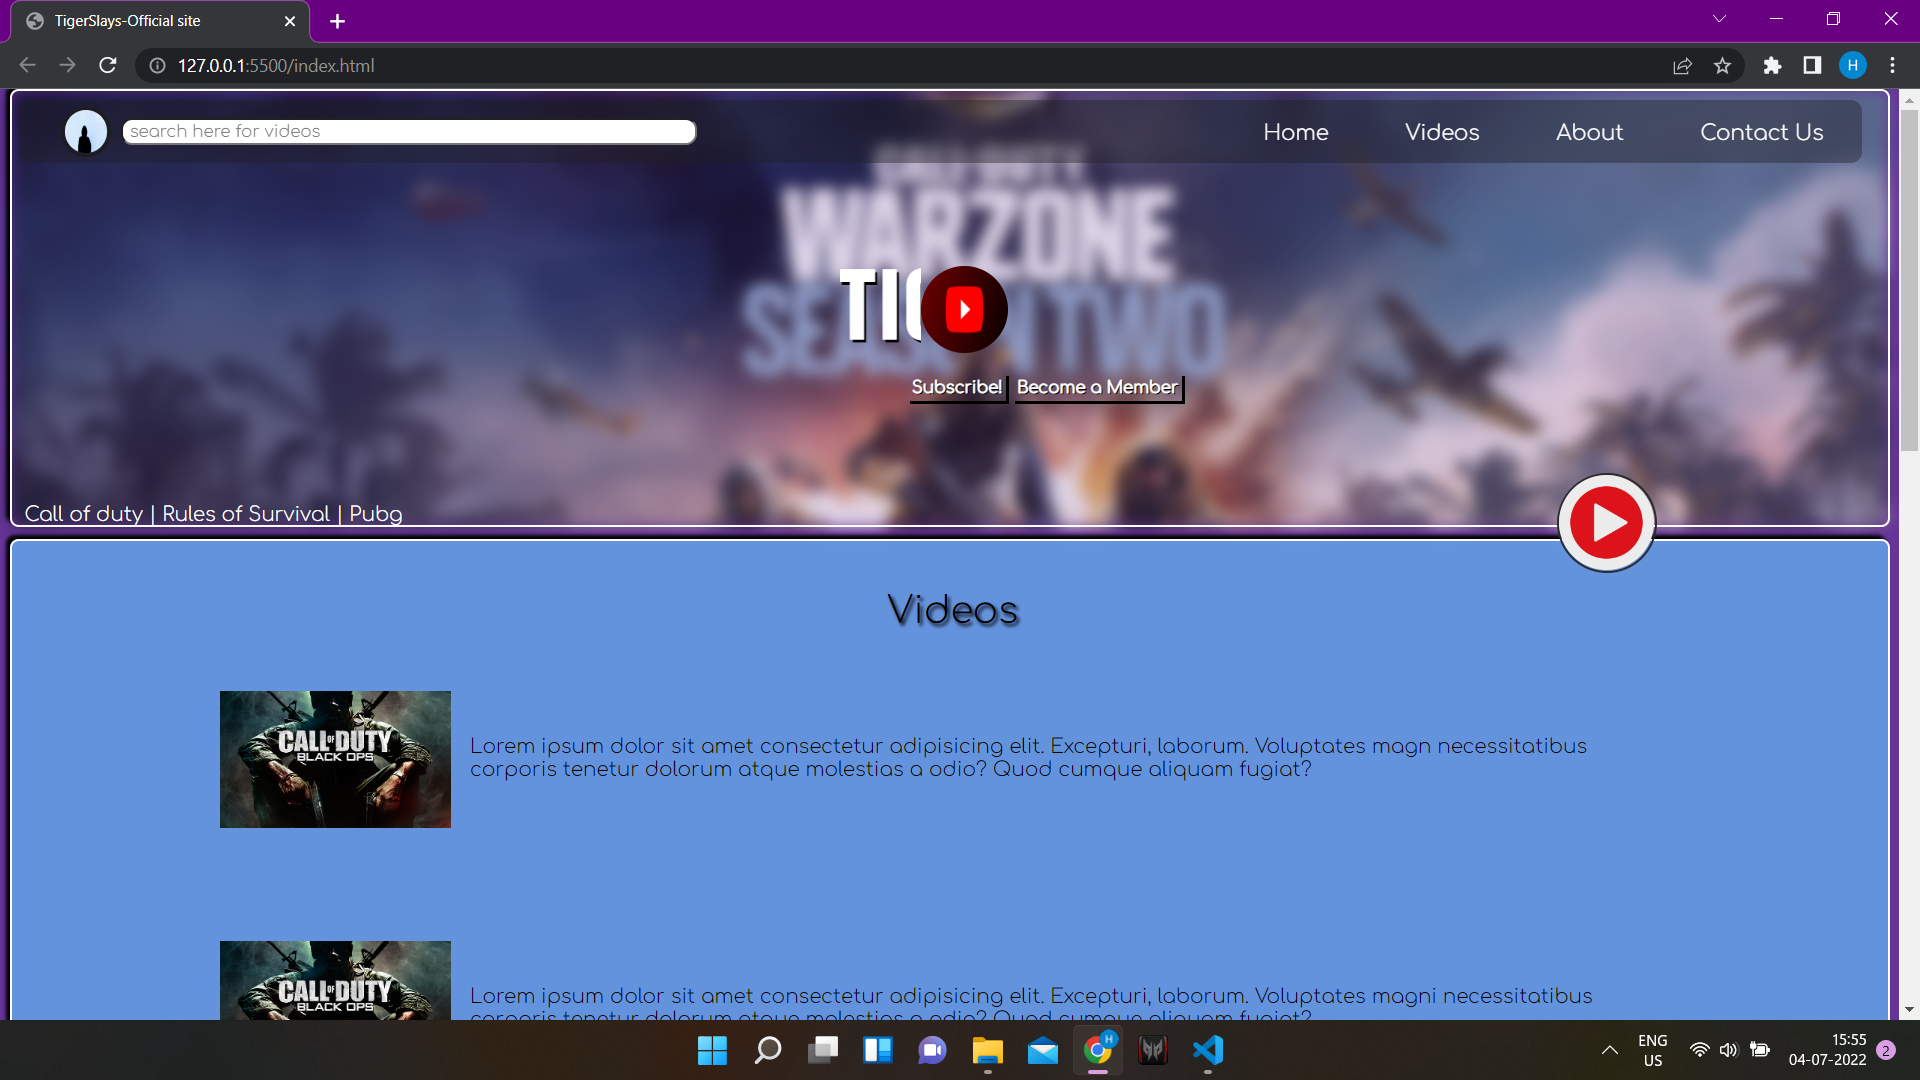Open Widgets icon in taskbar
Viewport: 1920px width, 1080px height.
click(878, 1050)
